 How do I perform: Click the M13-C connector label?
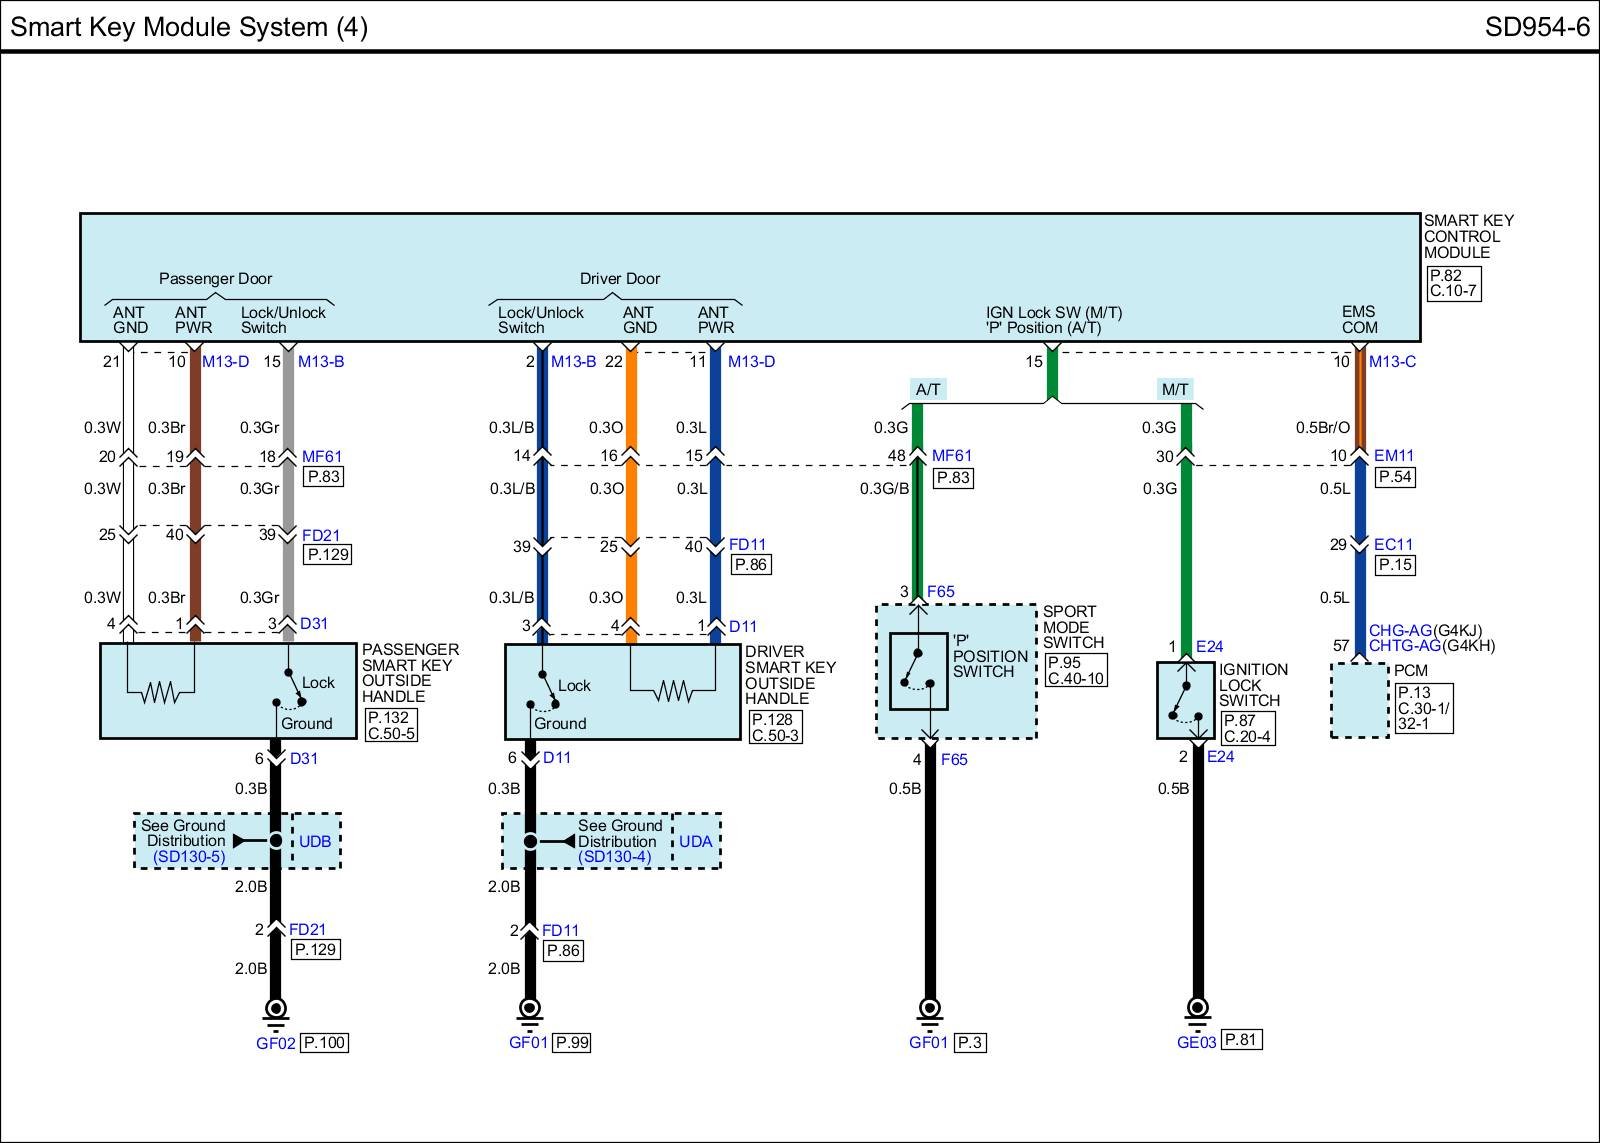[x=1392, y=361]
